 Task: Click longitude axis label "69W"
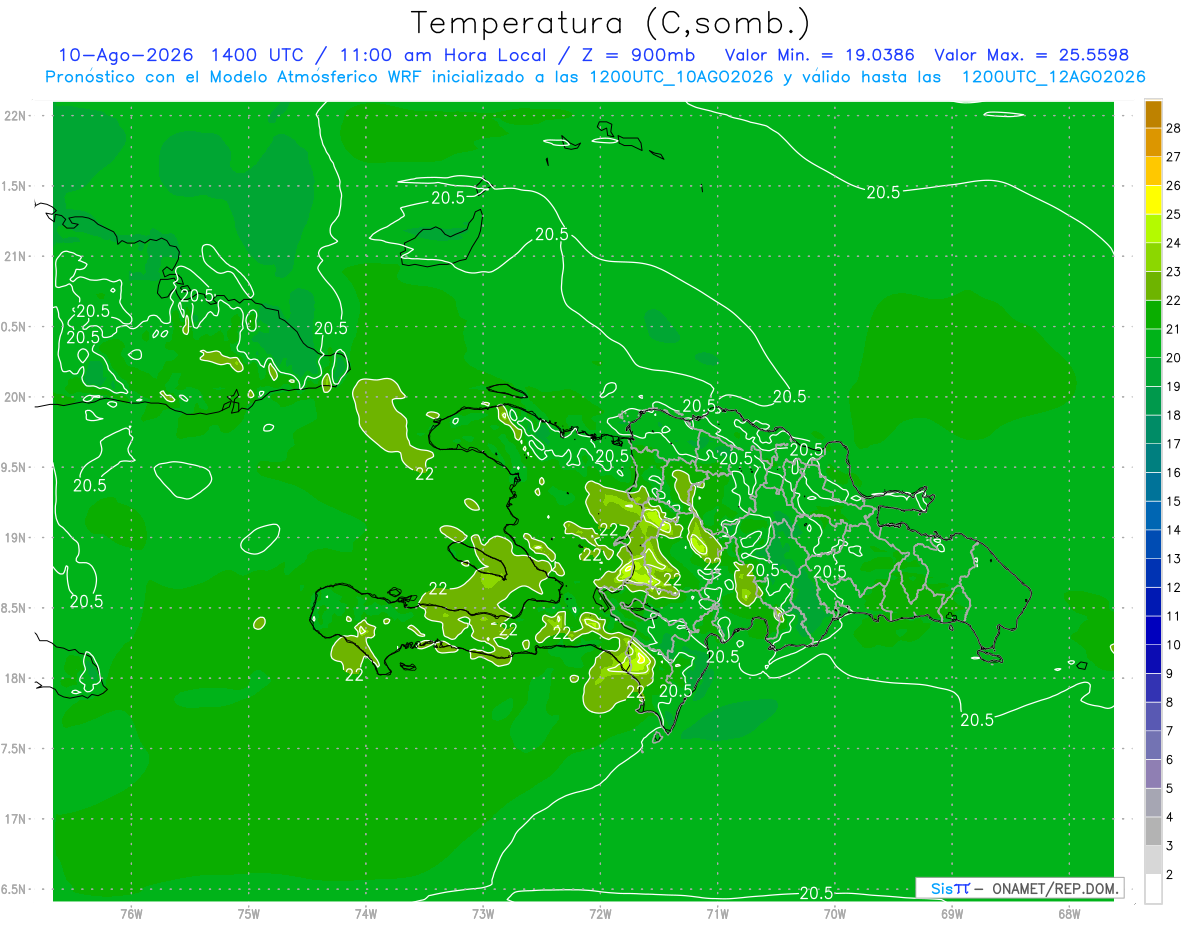[952, 913]
